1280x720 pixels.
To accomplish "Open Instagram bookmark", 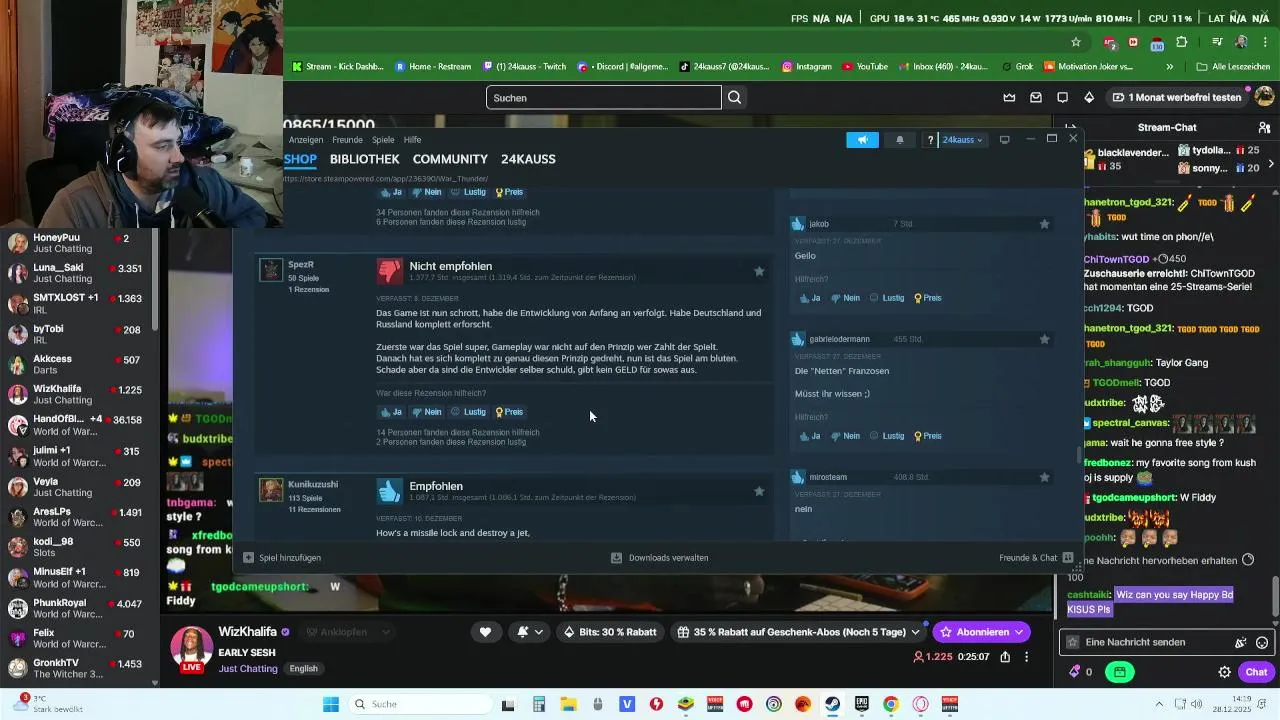I will coord(806,67).
